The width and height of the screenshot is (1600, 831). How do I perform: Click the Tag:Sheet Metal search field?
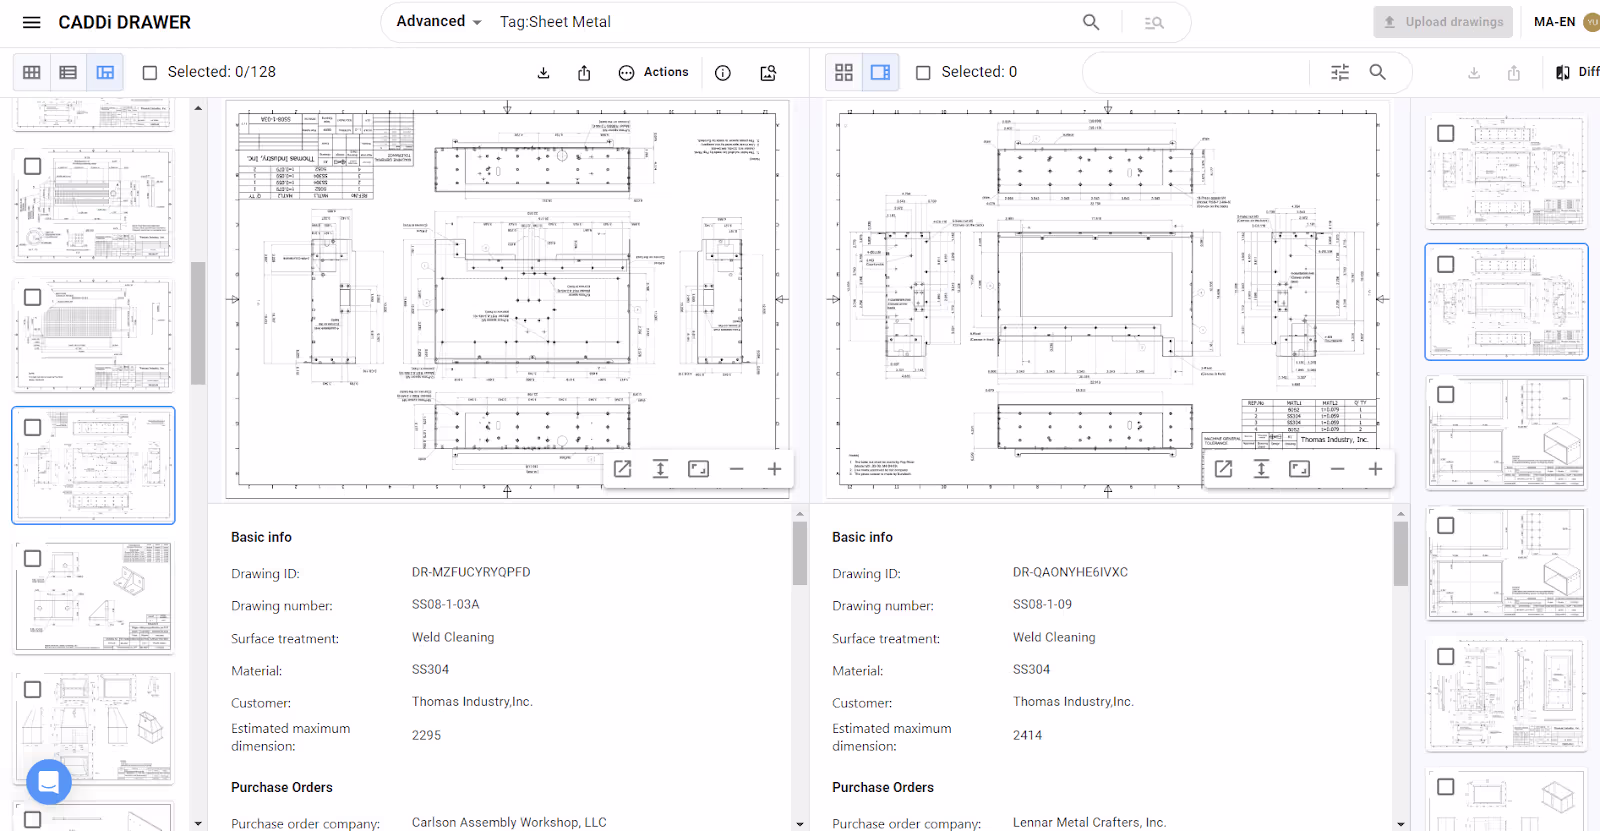click(x=780, y=22)
